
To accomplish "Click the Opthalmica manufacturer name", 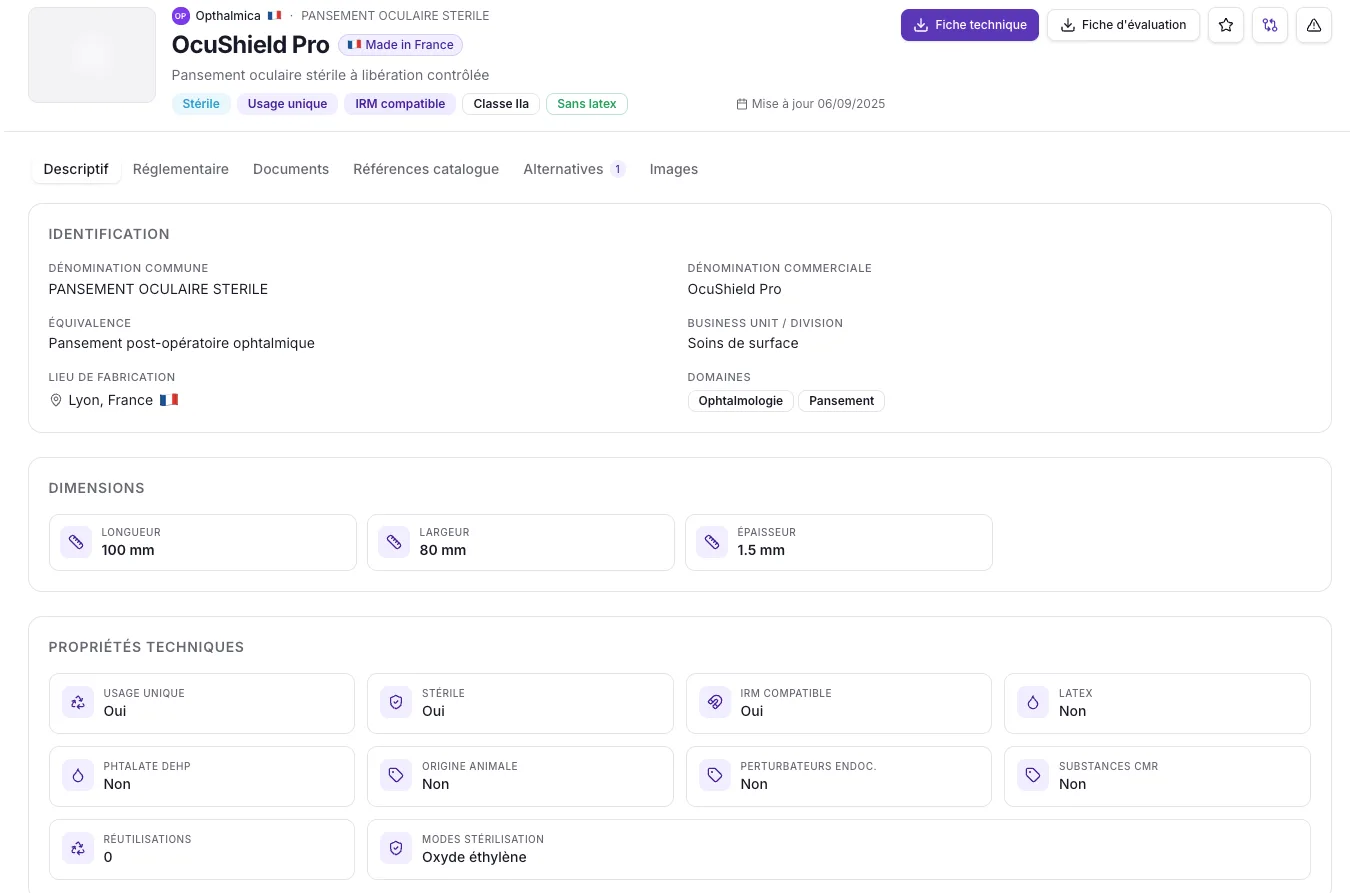I will pyautogui.click(x=227, y=16).
